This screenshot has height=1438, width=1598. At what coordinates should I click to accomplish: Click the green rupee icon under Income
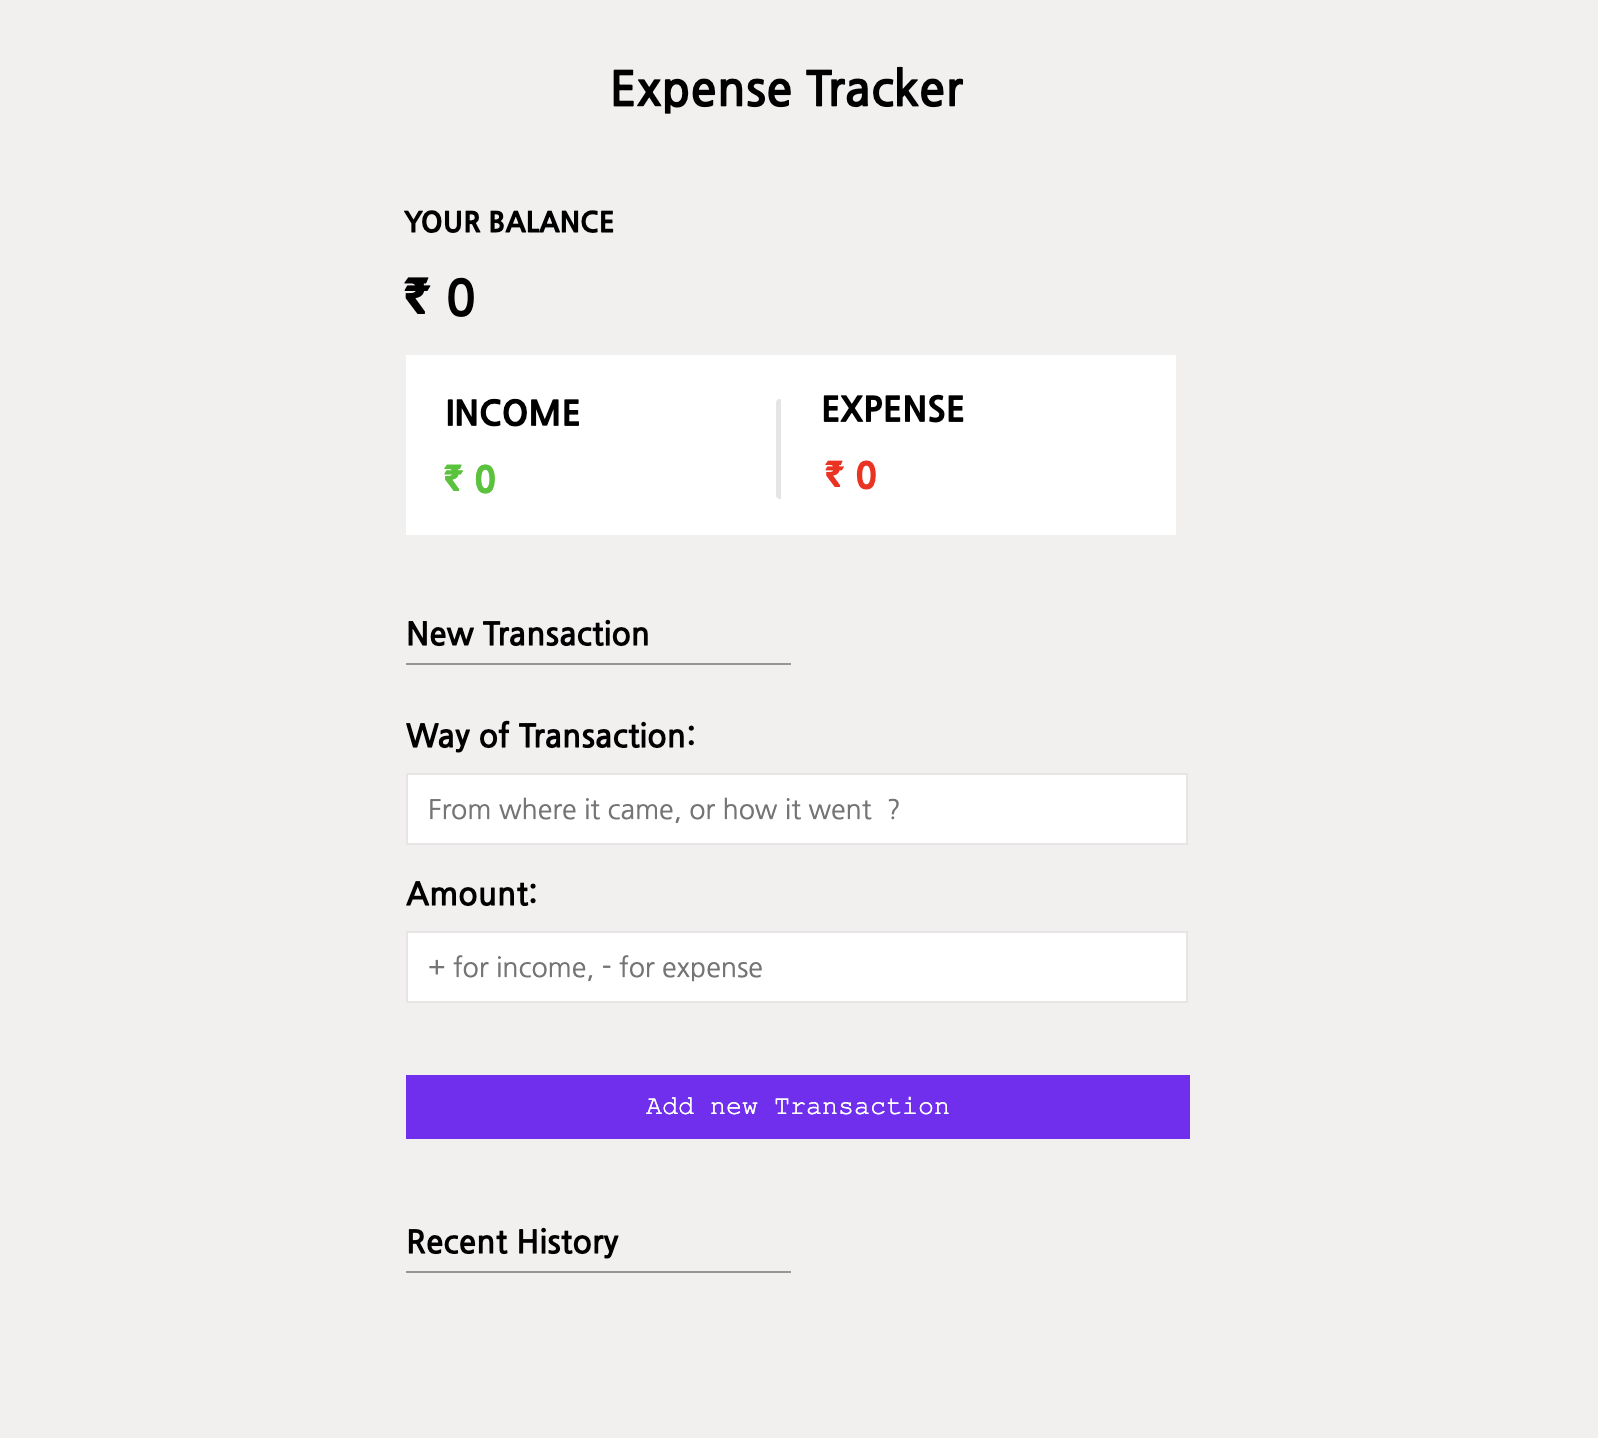pos(453,479)
